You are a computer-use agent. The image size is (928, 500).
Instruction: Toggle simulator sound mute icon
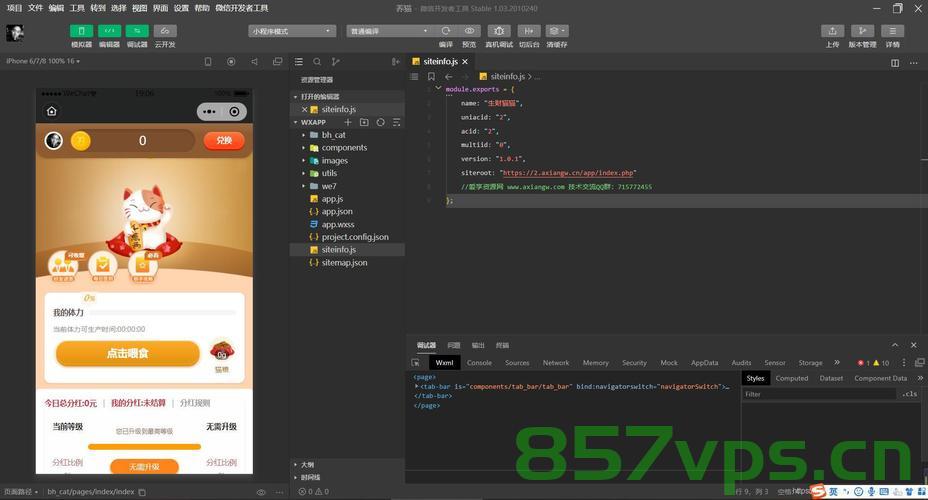pyautogui.click(x=254, y=62)
